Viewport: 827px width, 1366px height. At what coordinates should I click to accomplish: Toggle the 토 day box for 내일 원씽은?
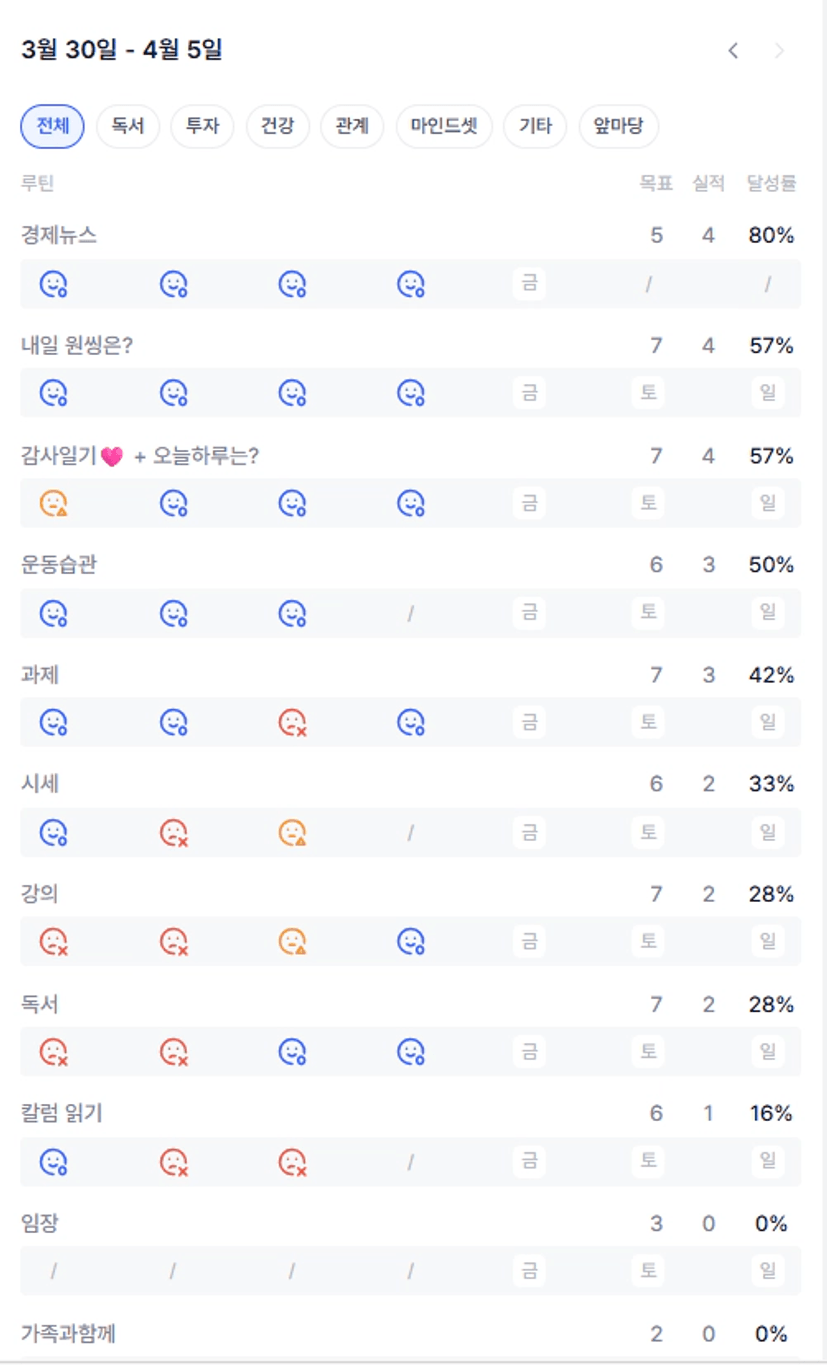tap(649, 393)
